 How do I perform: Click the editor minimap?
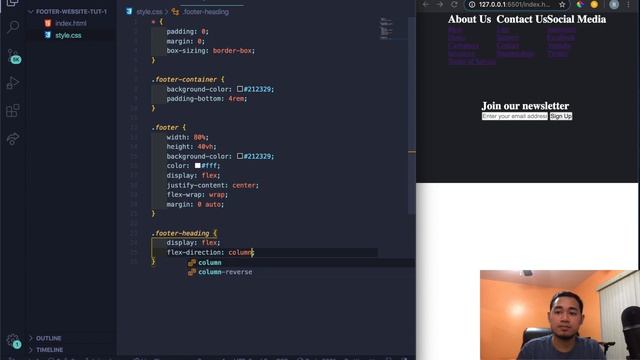[387, 29]
